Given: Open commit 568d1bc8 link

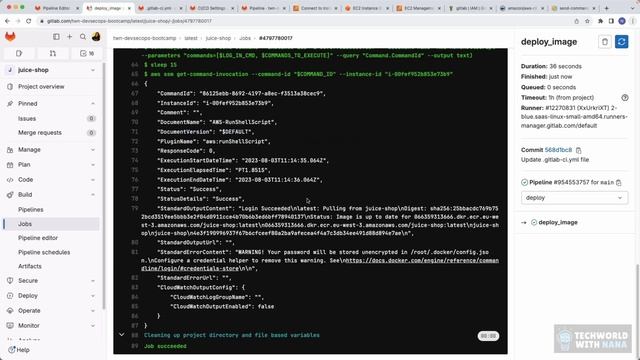Looking at the screenshot, I should point(558,150).
